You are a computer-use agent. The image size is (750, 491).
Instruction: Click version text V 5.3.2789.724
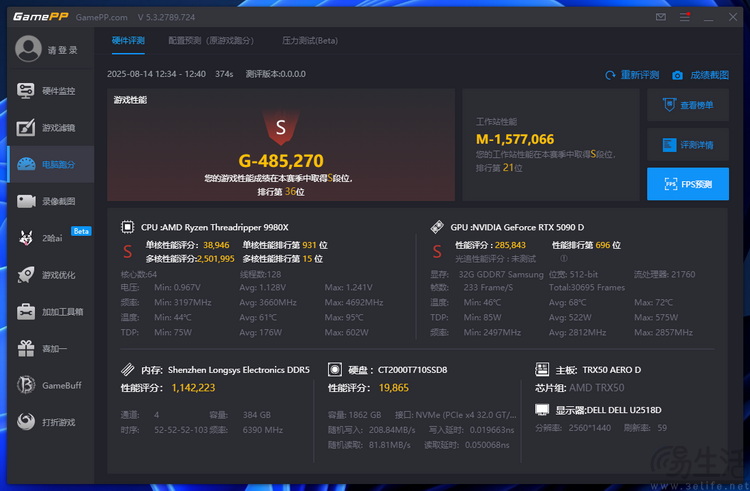166,17
